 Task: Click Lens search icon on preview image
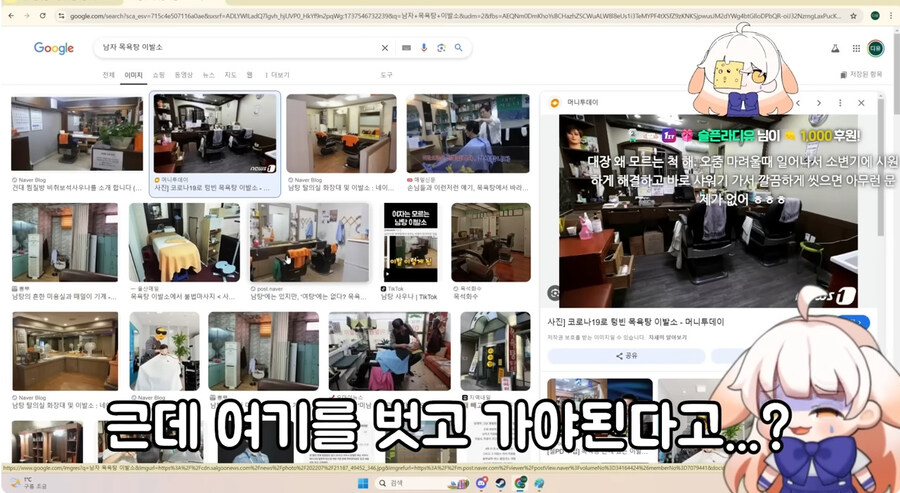point(554,293)
